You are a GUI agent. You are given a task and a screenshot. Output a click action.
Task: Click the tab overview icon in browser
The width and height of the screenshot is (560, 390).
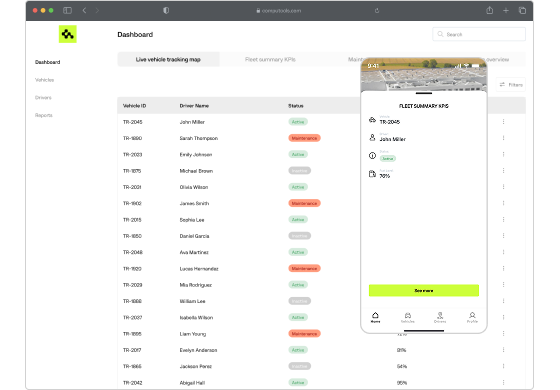(522, 10)
